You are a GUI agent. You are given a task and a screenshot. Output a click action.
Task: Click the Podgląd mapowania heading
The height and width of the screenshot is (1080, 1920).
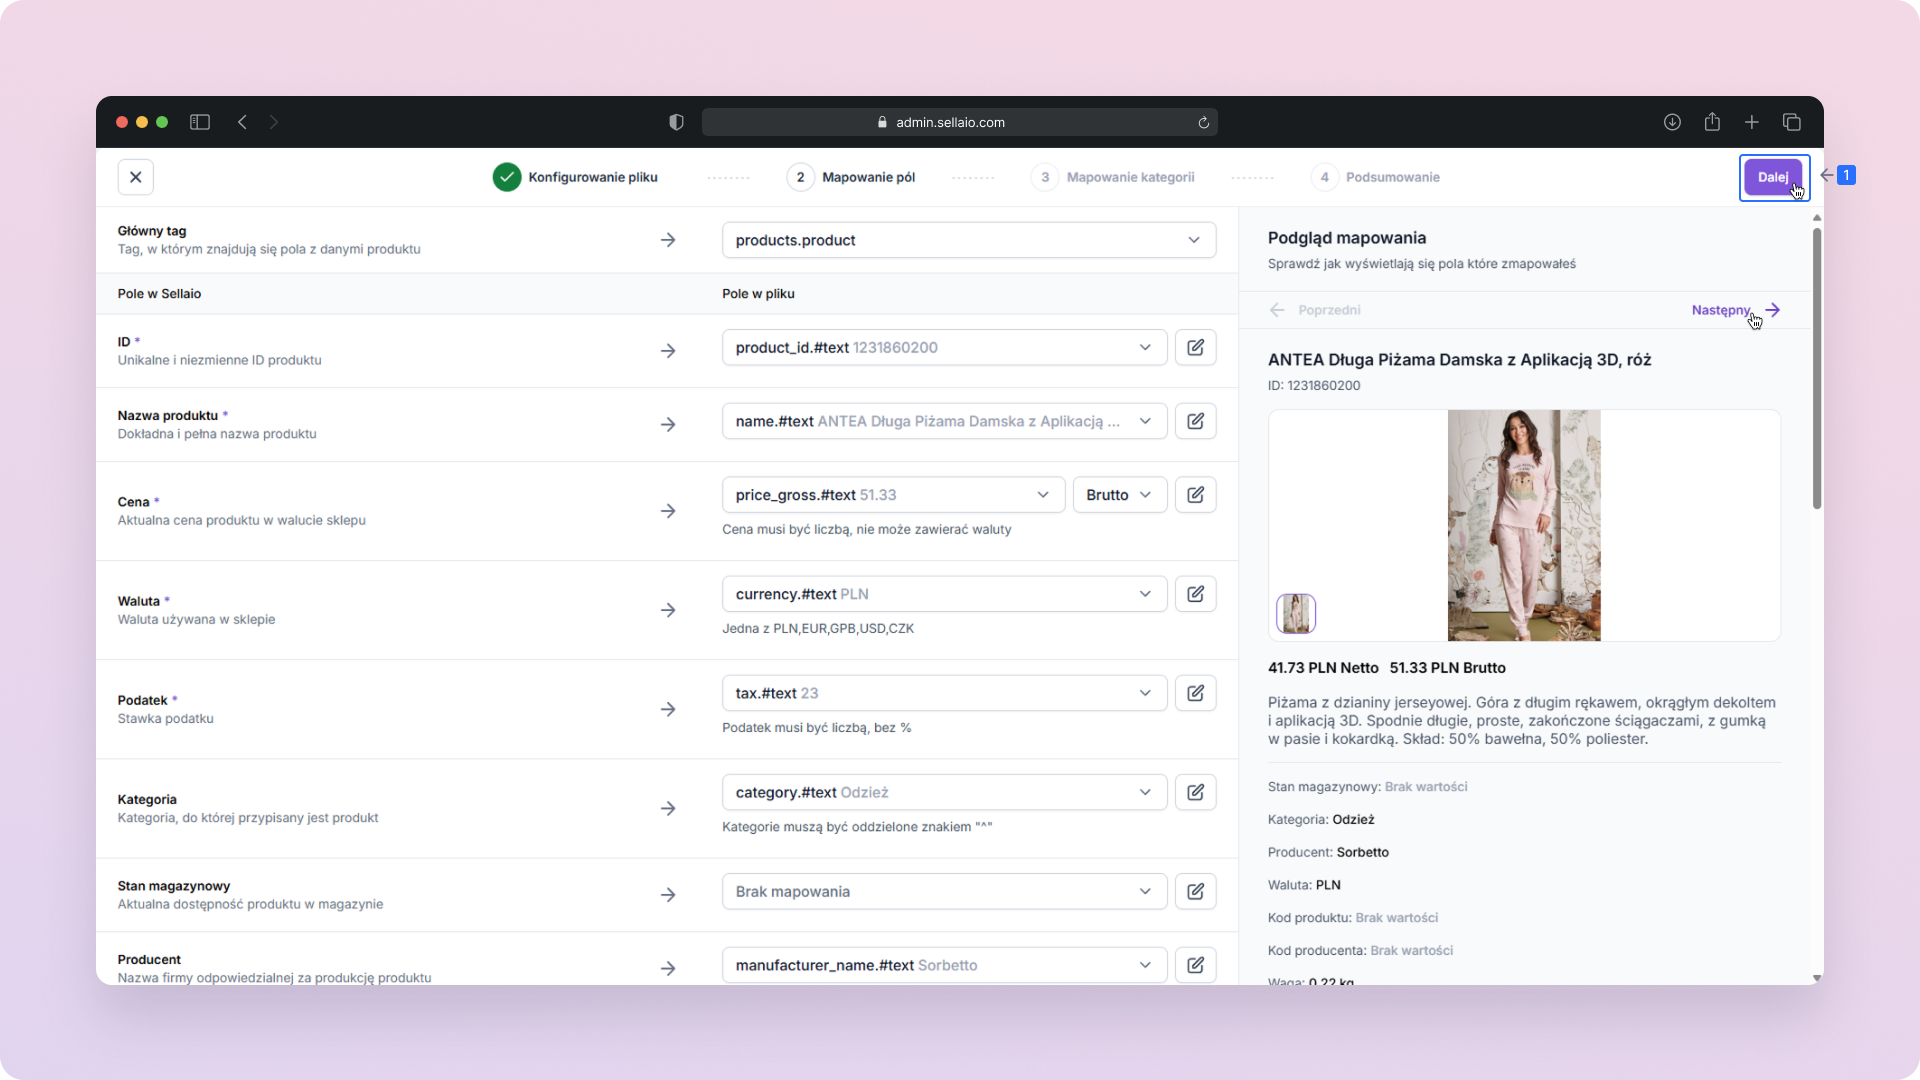click(1347, 238)
